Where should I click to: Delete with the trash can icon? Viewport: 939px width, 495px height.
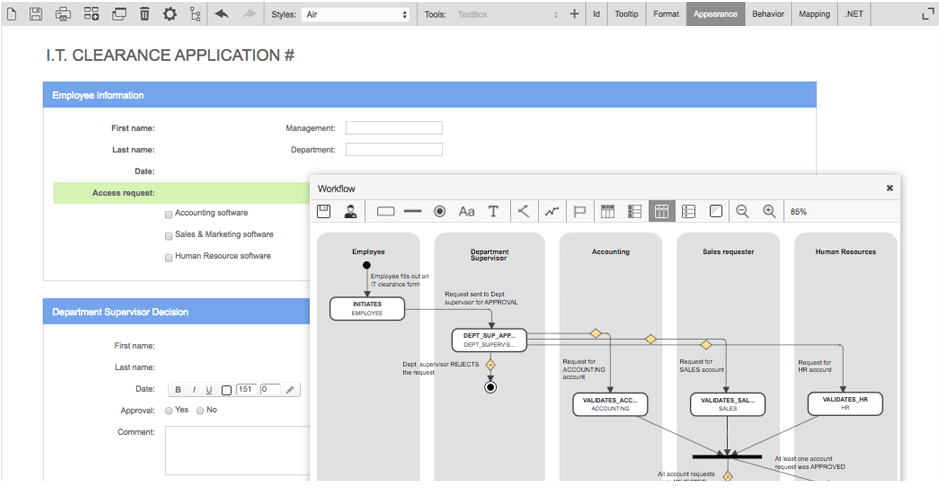tap(144, 14)
